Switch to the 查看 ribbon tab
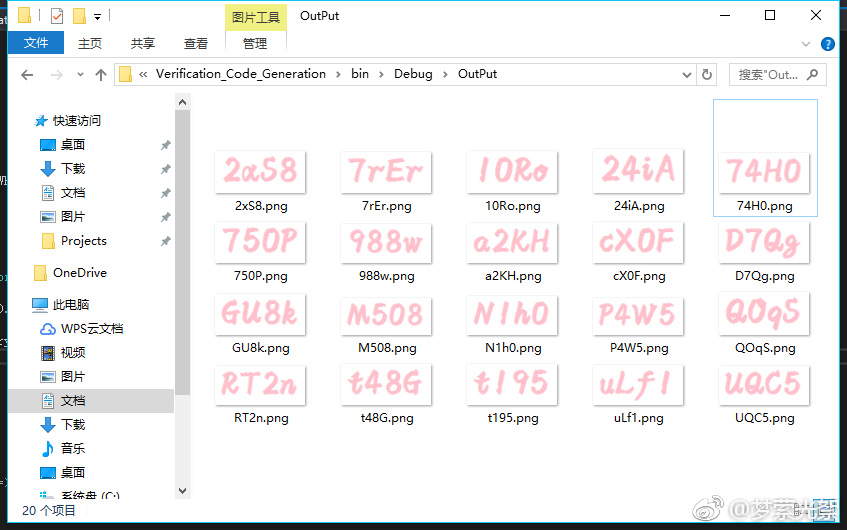 click(196, 43)
